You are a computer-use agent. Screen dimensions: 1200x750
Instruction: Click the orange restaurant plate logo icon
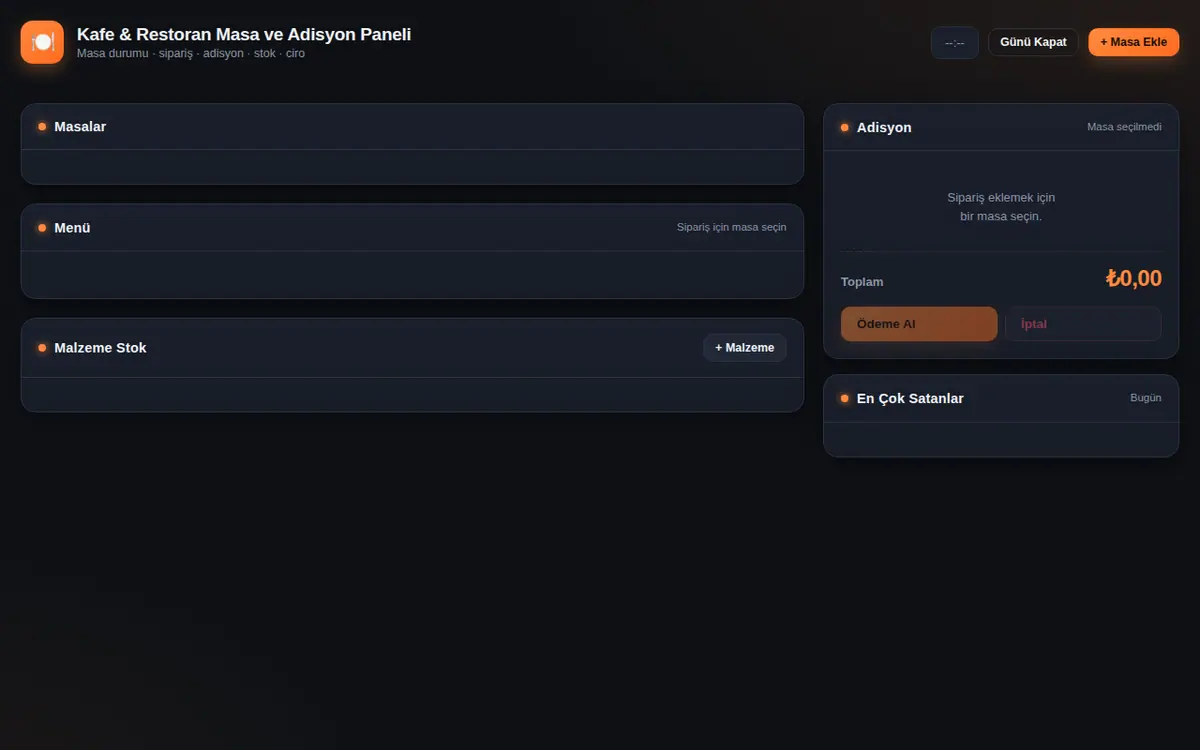coord(42,42)
